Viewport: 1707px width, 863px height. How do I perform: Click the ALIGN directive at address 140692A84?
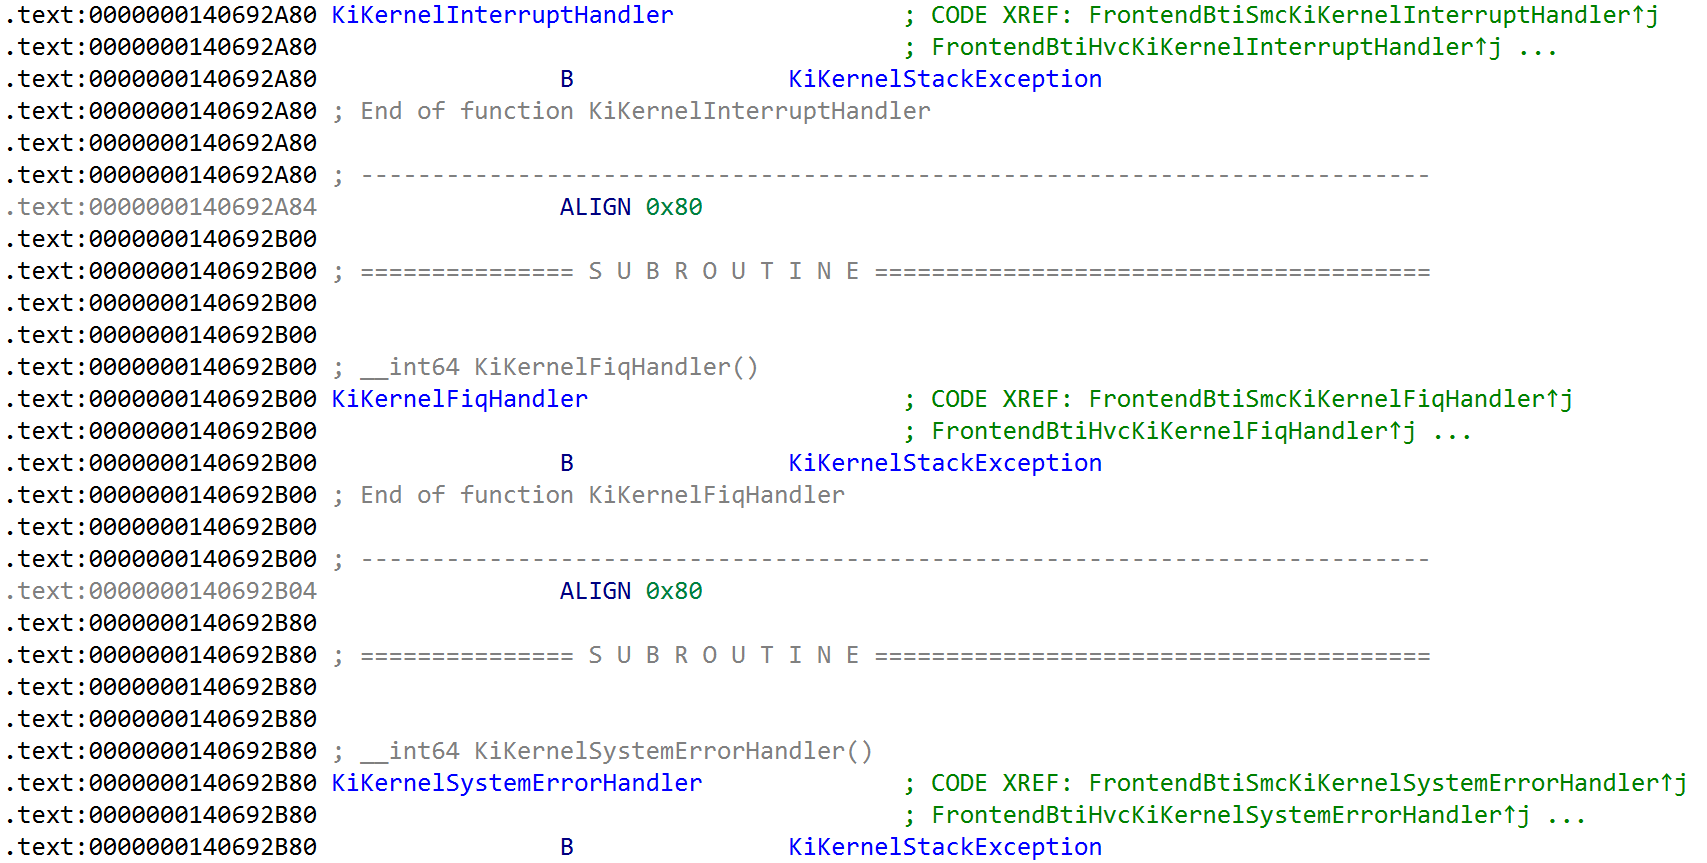click(595, 207)
